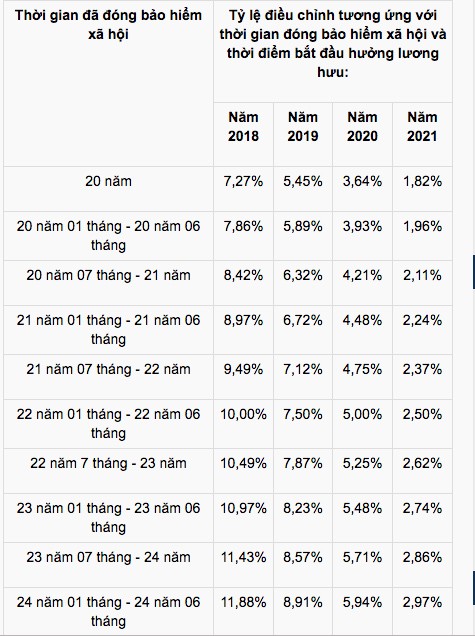Viewport: 475px width, 636px height.
Task: Select the '22 năm 7 tháng - 23 năm' row label
Action: pyautogui.click(x=108, y=463)
